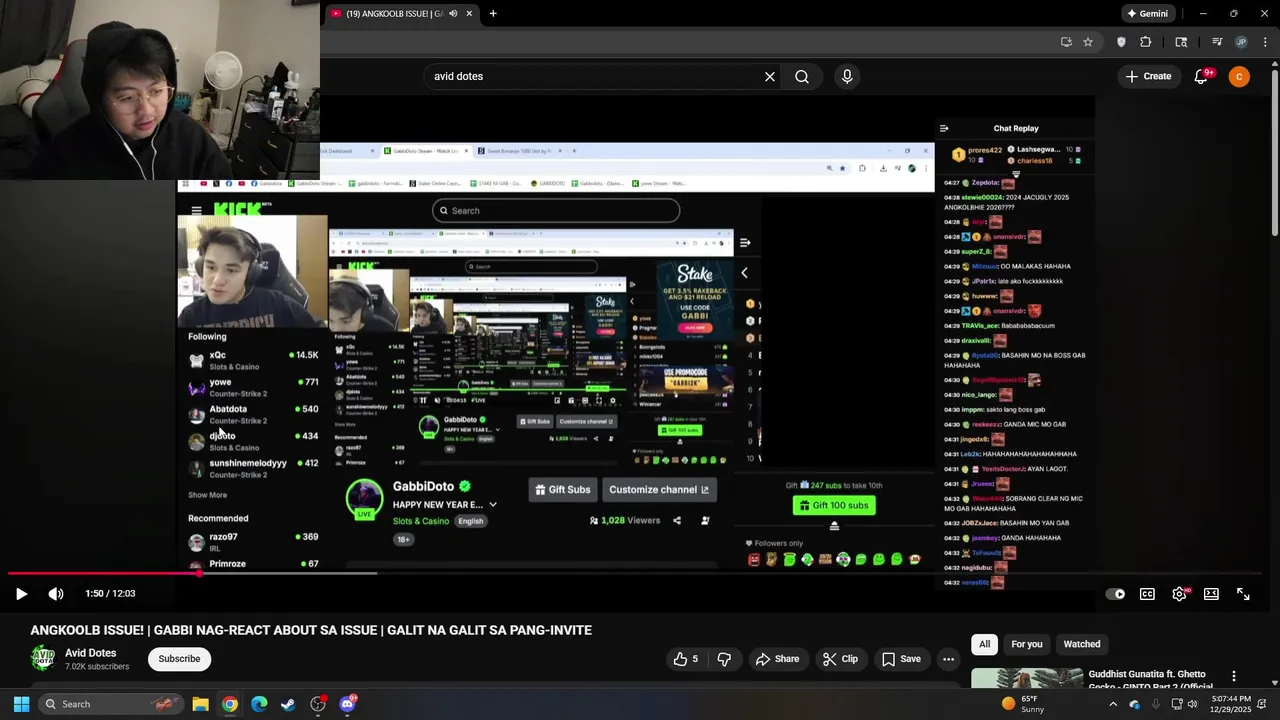Mute the video player volume
The height and width of the screenshot is (720, 1280).
tap(56, 594)
